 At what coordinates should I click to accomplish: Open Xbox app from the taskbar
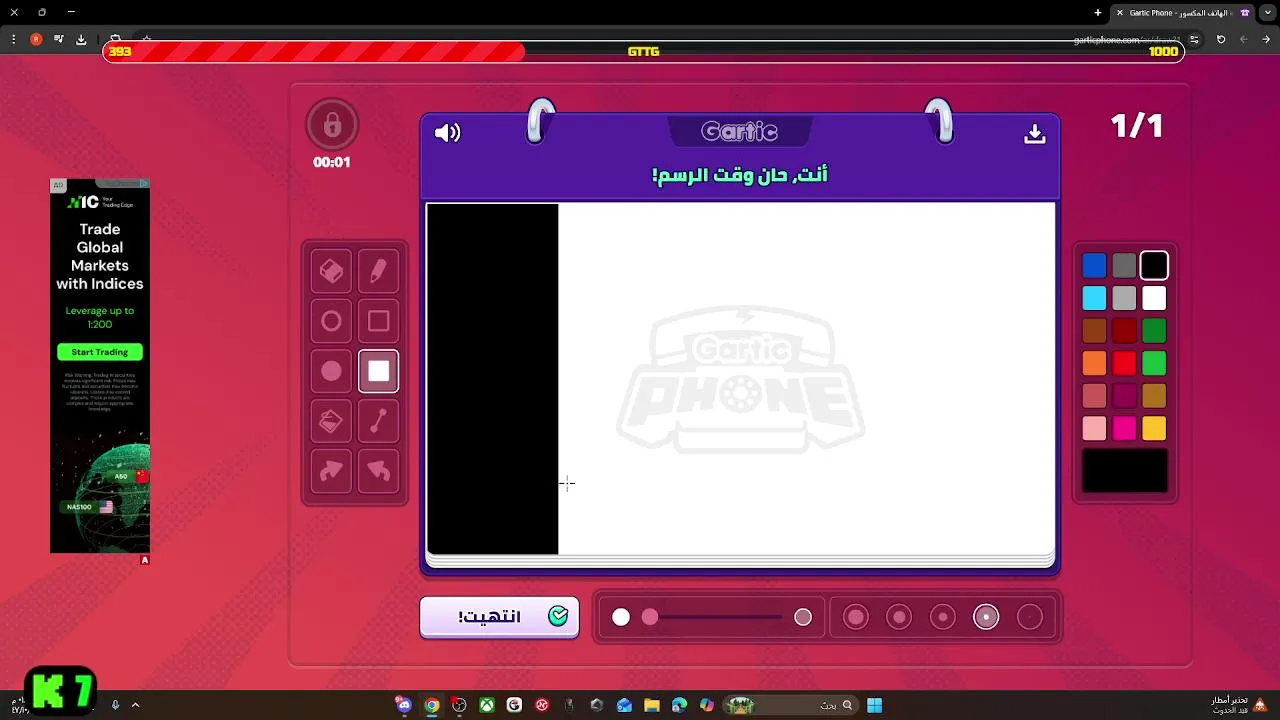tap(486, 705)
